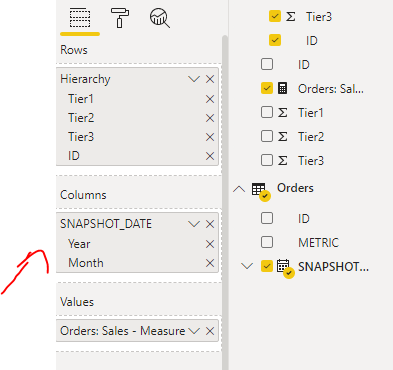Click the Tier2 field name in fields list
The height and width of the screenshot is (370, 393).
pyautogui.click(x=311, y=137)
